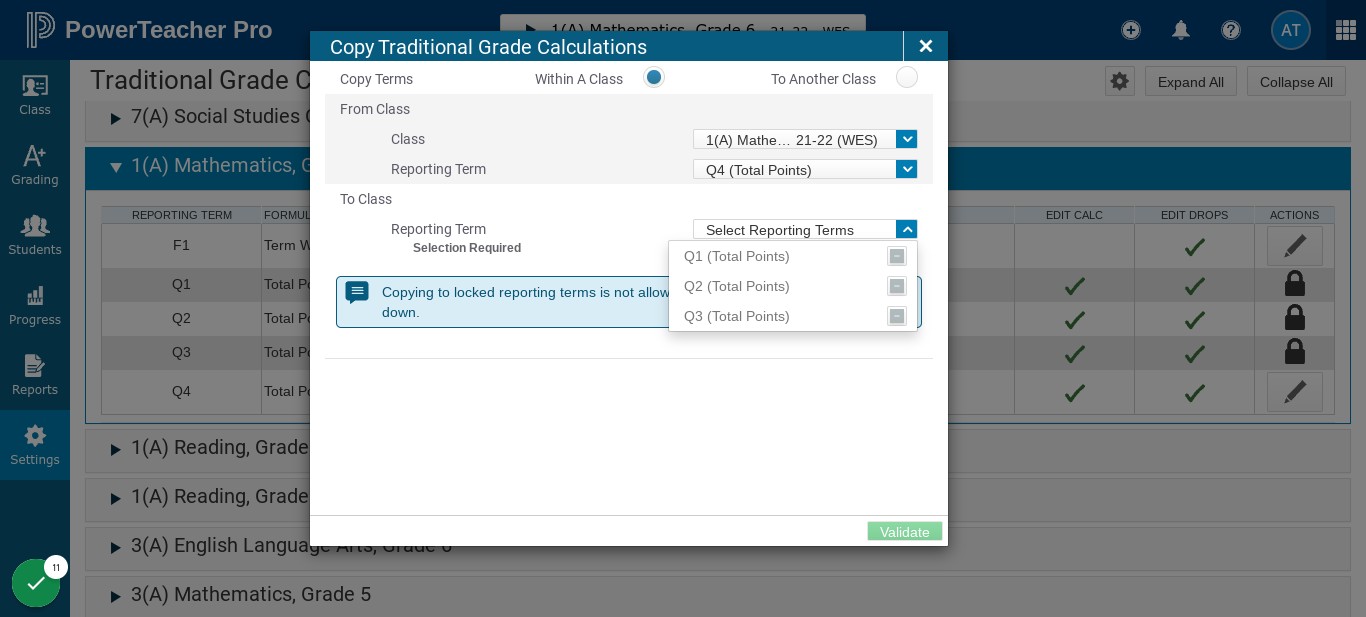
Task: Tick the Q2 (Total Points) checkbox
Action: [x=897, y=286]
